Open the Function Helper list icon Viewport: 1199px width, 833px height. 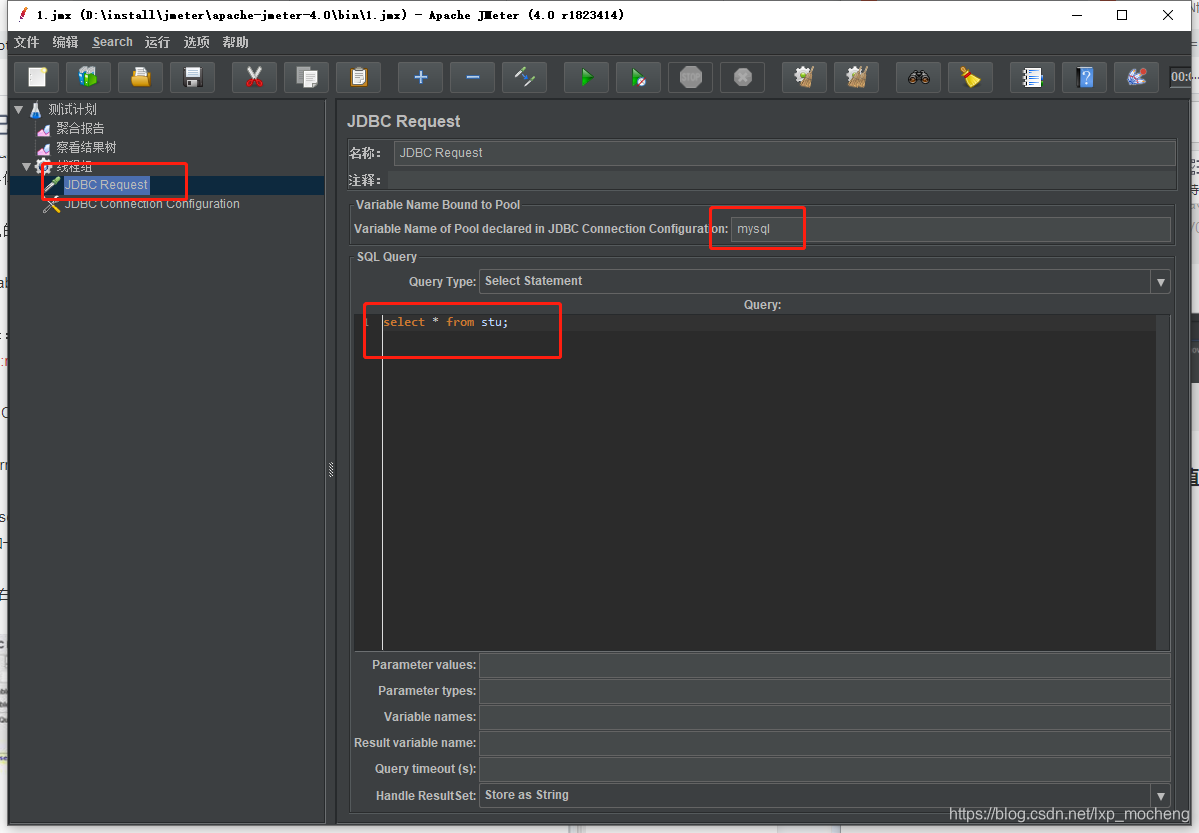(1032, 77)
